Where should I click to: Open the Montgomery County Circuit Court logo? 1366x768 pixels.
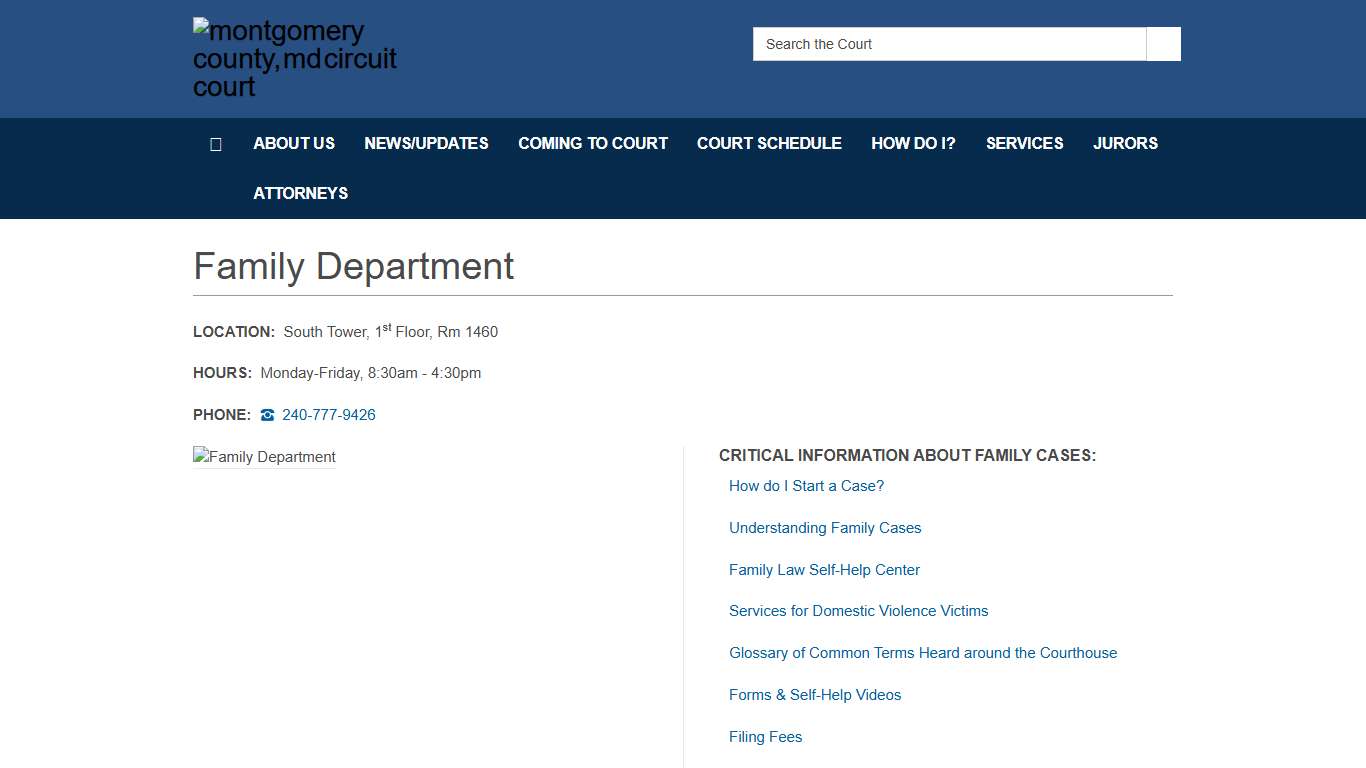click(x=295, y=57)
